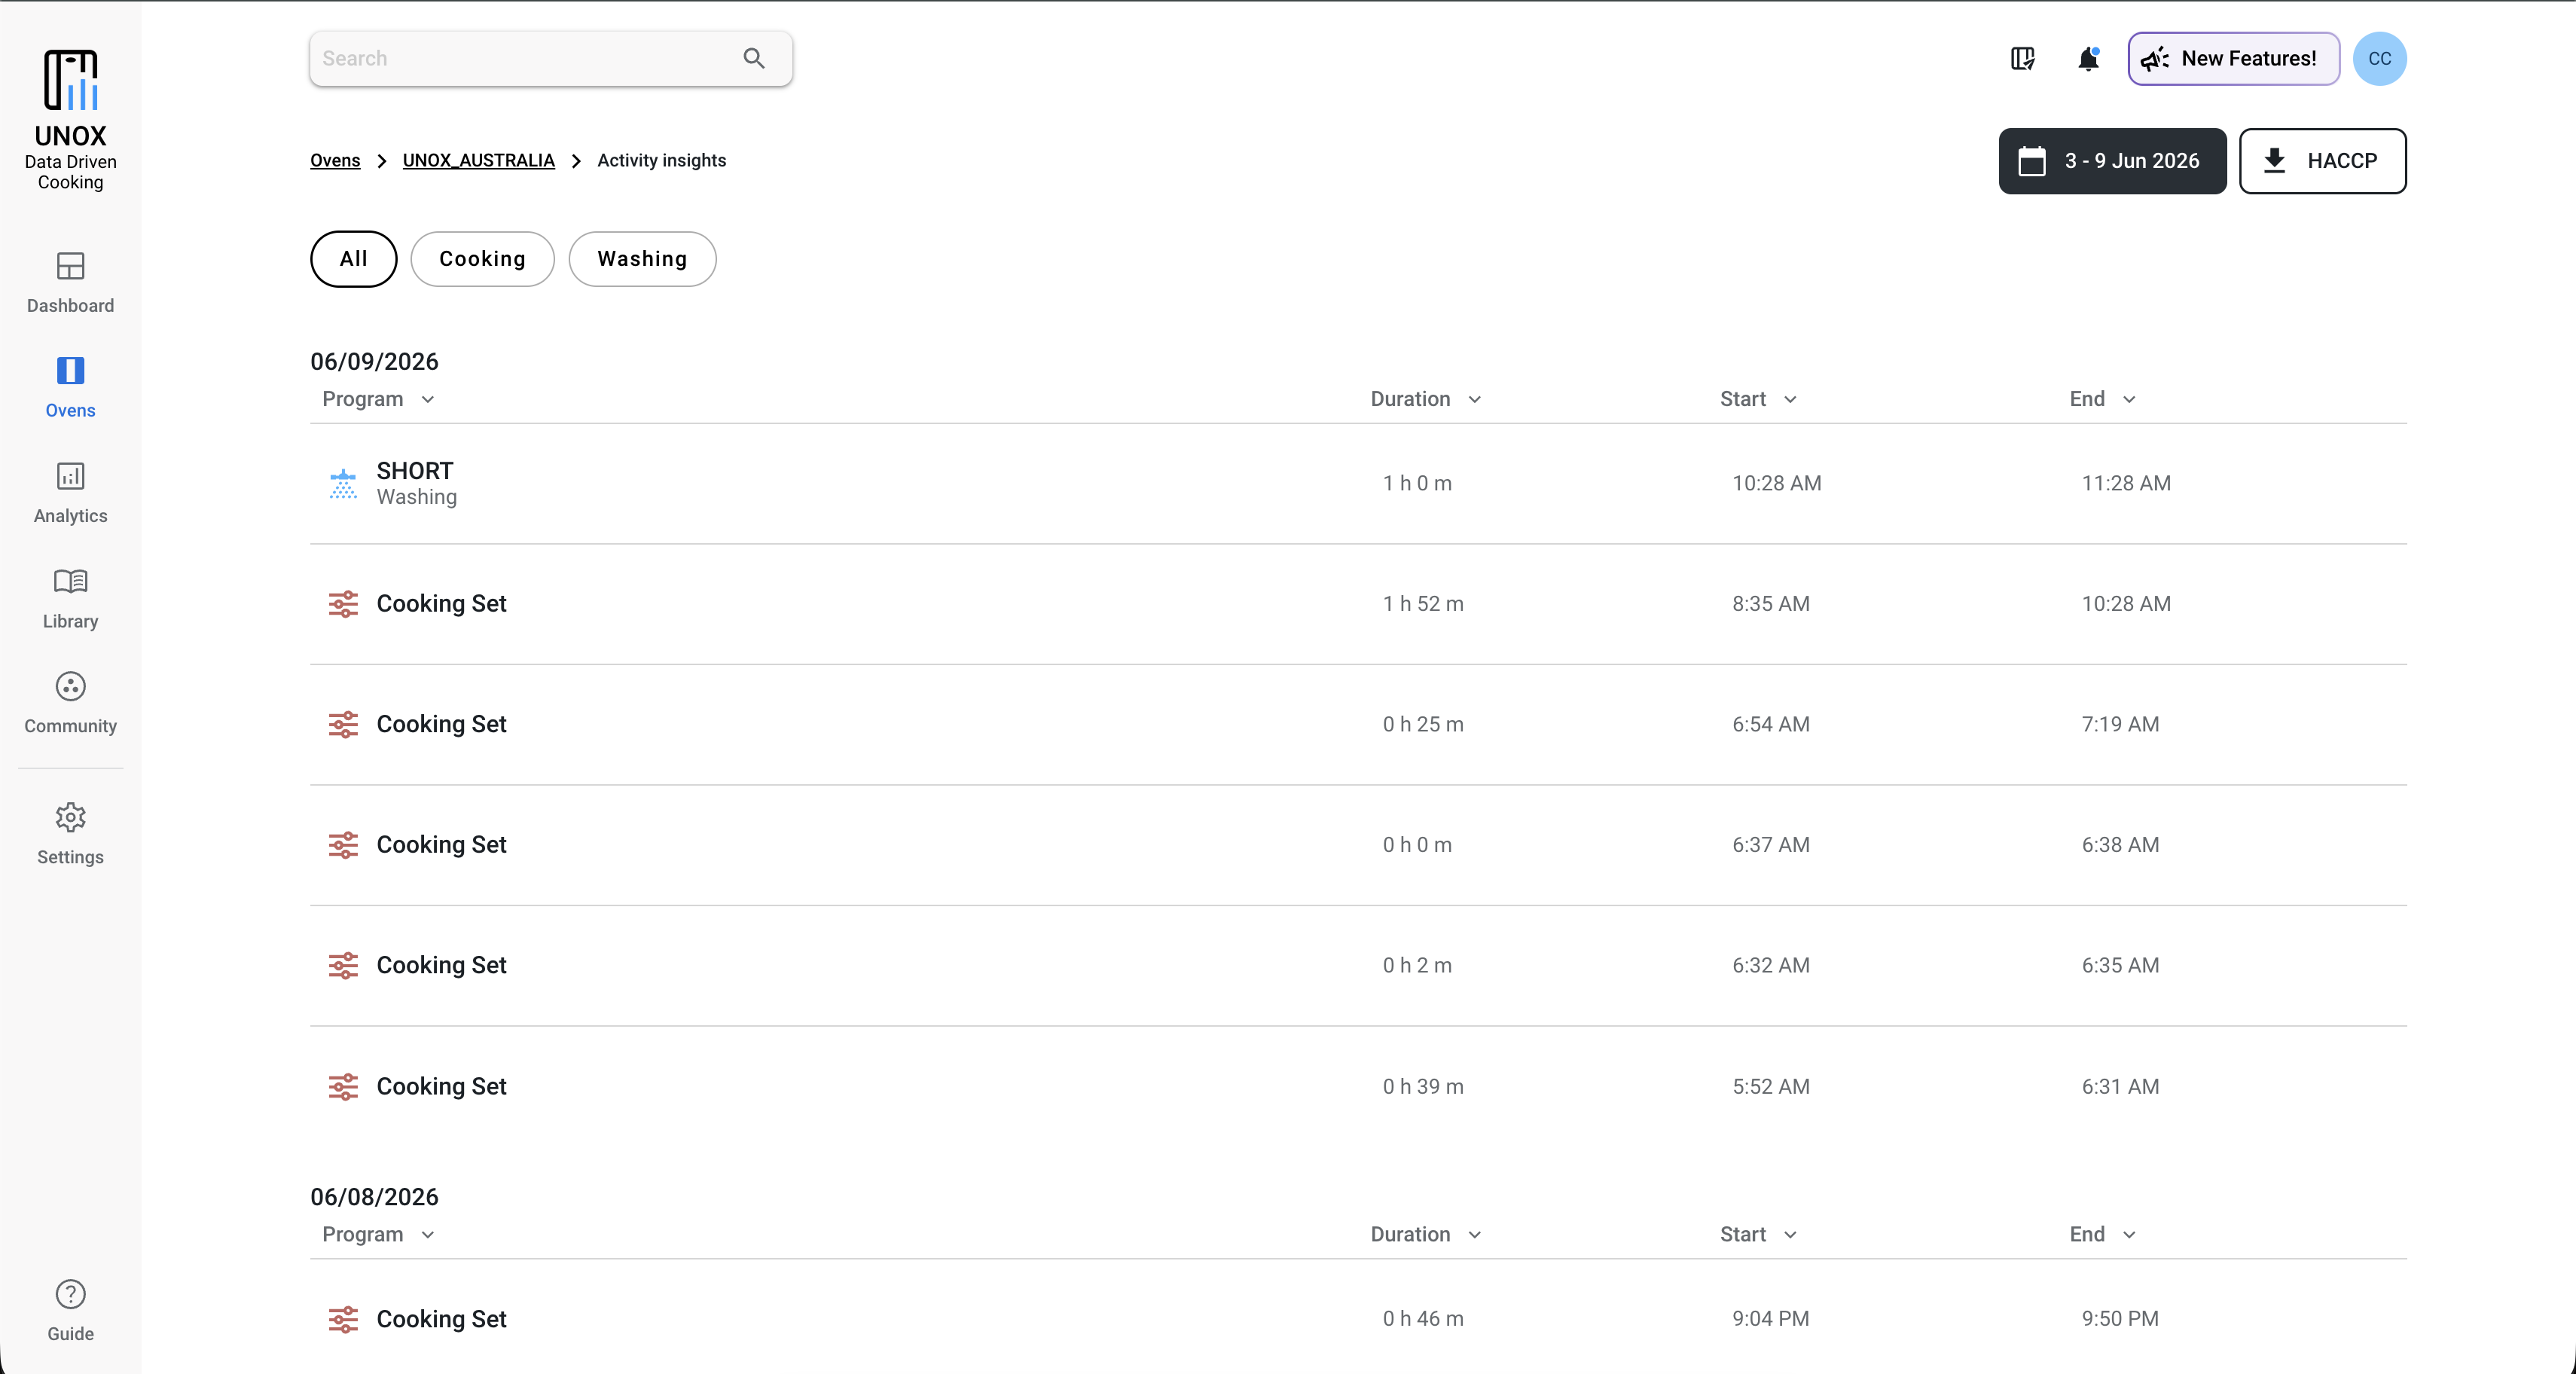Click the Cooking Set icon for the 9:04 PM row
The image size is (2576, 1374).
point(343,1319)
